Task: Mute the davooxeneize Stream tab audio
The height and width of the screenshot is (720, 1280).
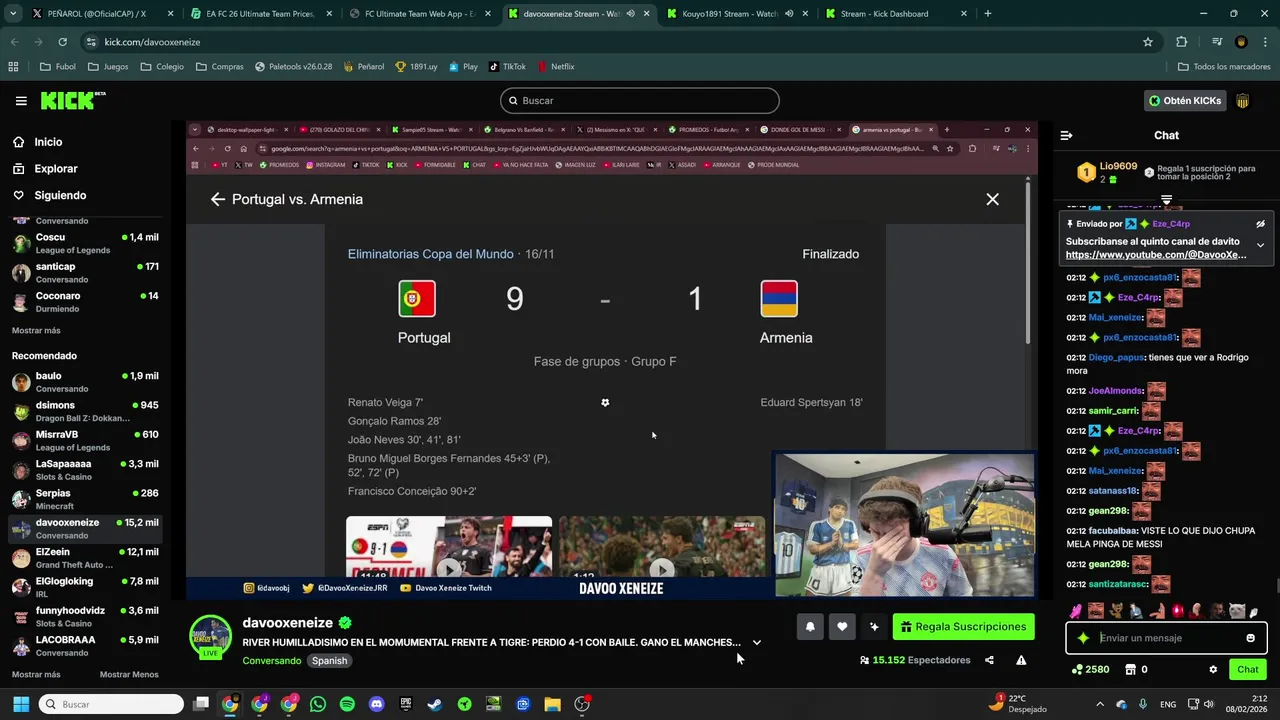Action: [630, 14]
